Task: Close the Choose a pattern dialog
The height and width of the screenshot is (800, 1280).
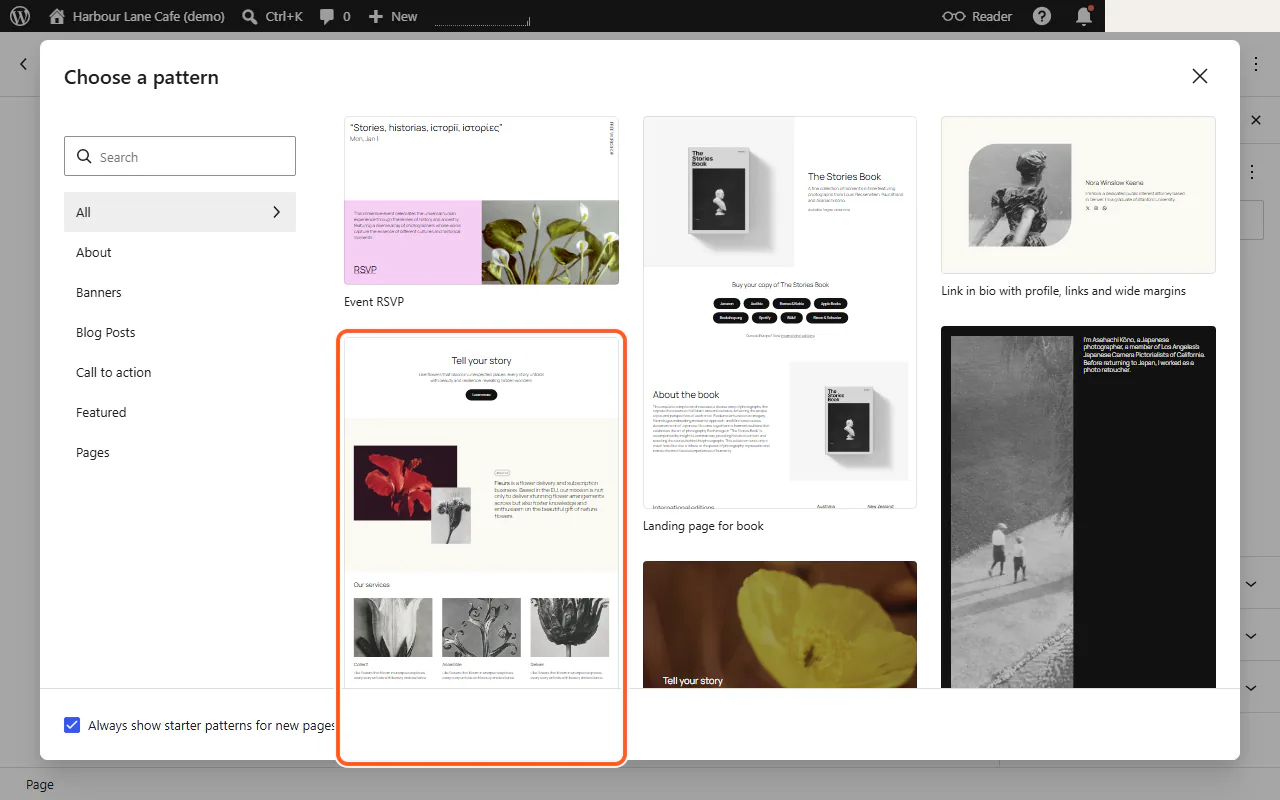Action: point(1200,76)
